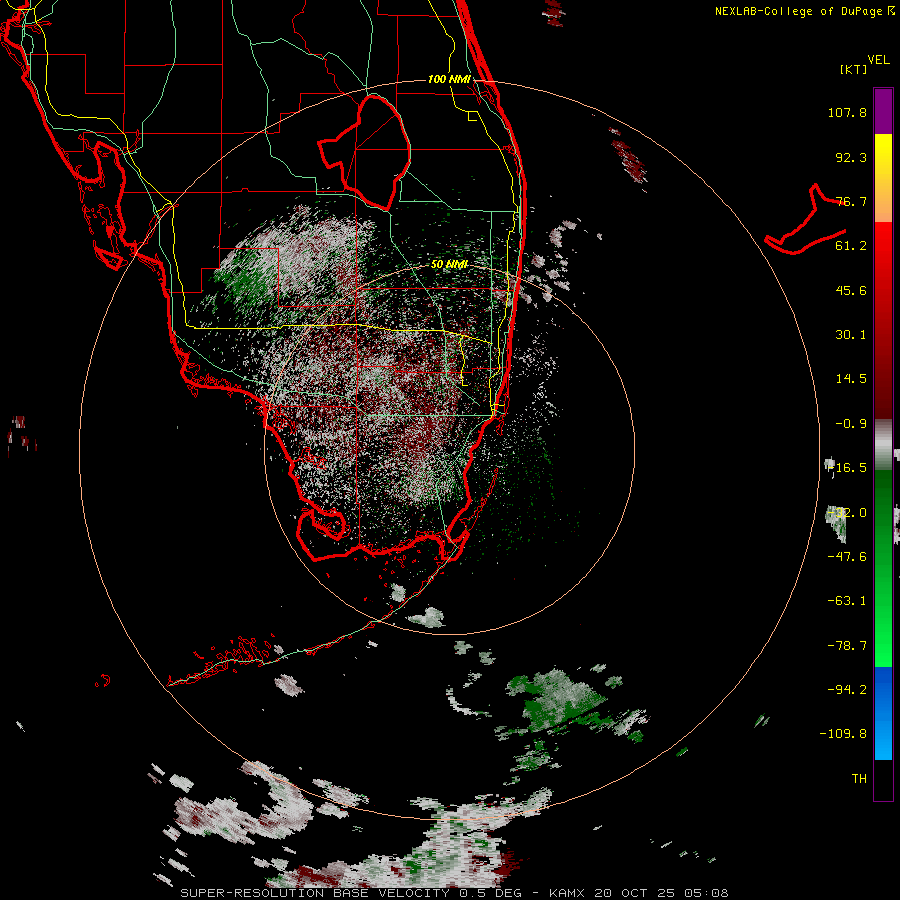Click the Grand Bahama island outline
The height and width of the screenshot is (900, 900).
pyautogui.click(x=805, y=219)
